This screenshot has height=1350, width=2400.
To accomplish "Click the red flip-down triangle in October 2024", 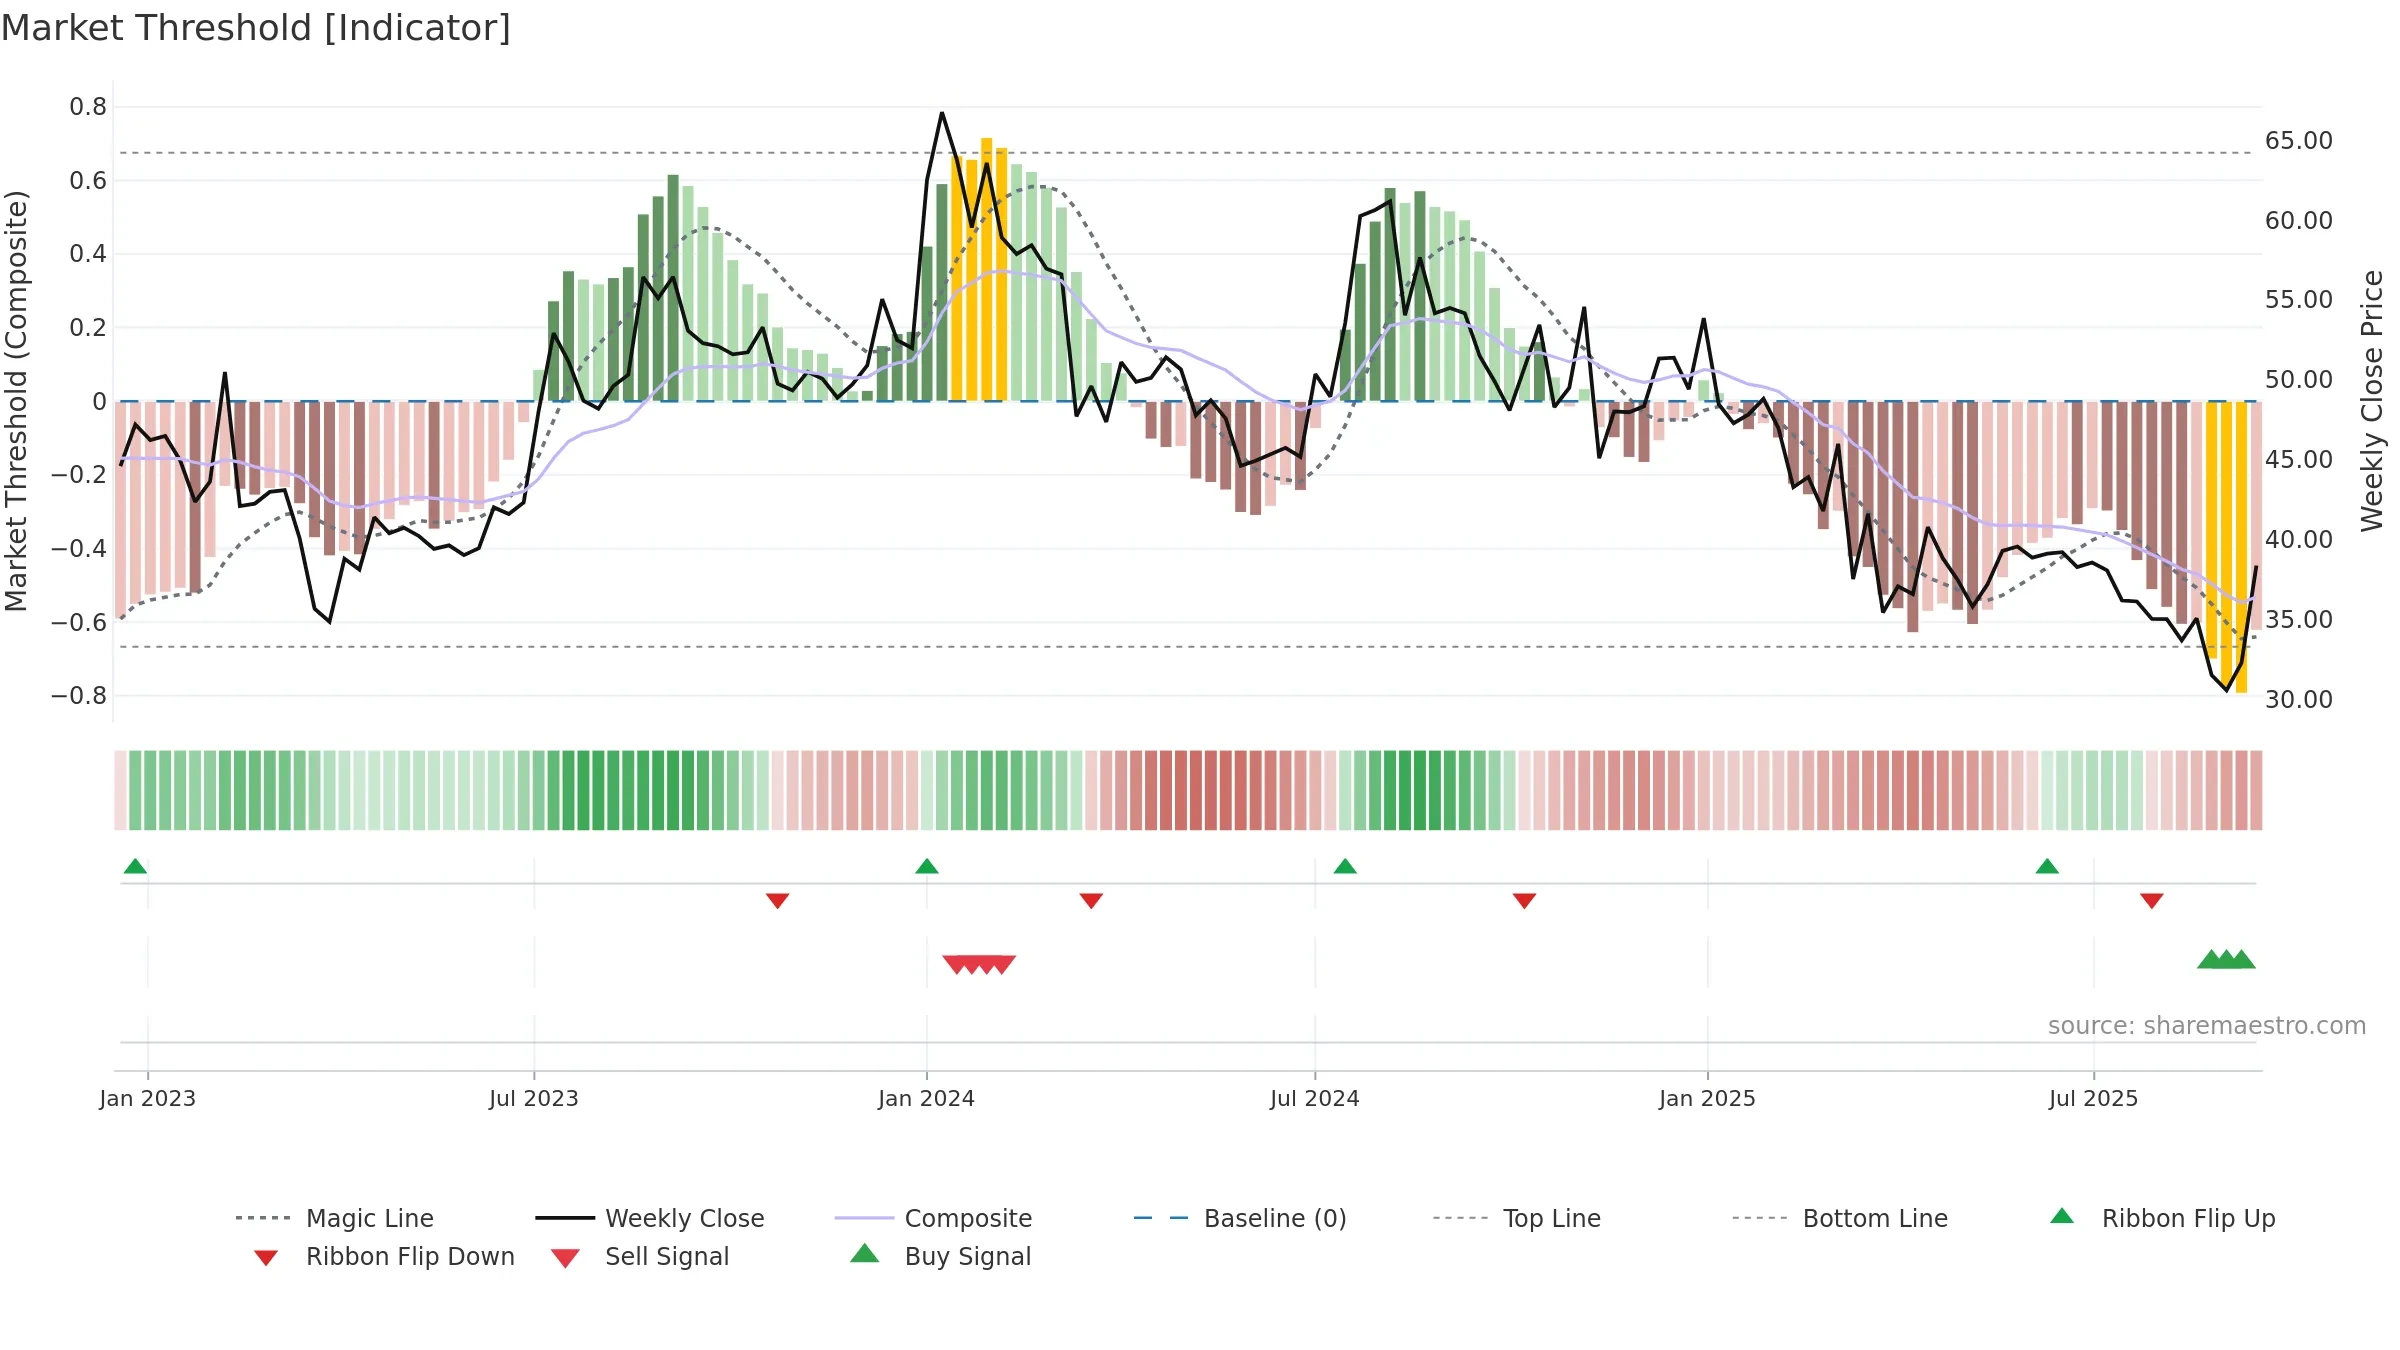I will click(x=1524, y=901).
